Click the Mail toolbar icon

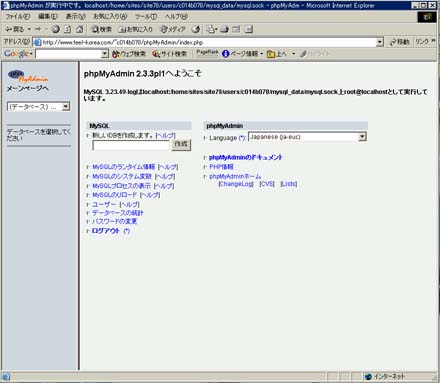(211, 29)
